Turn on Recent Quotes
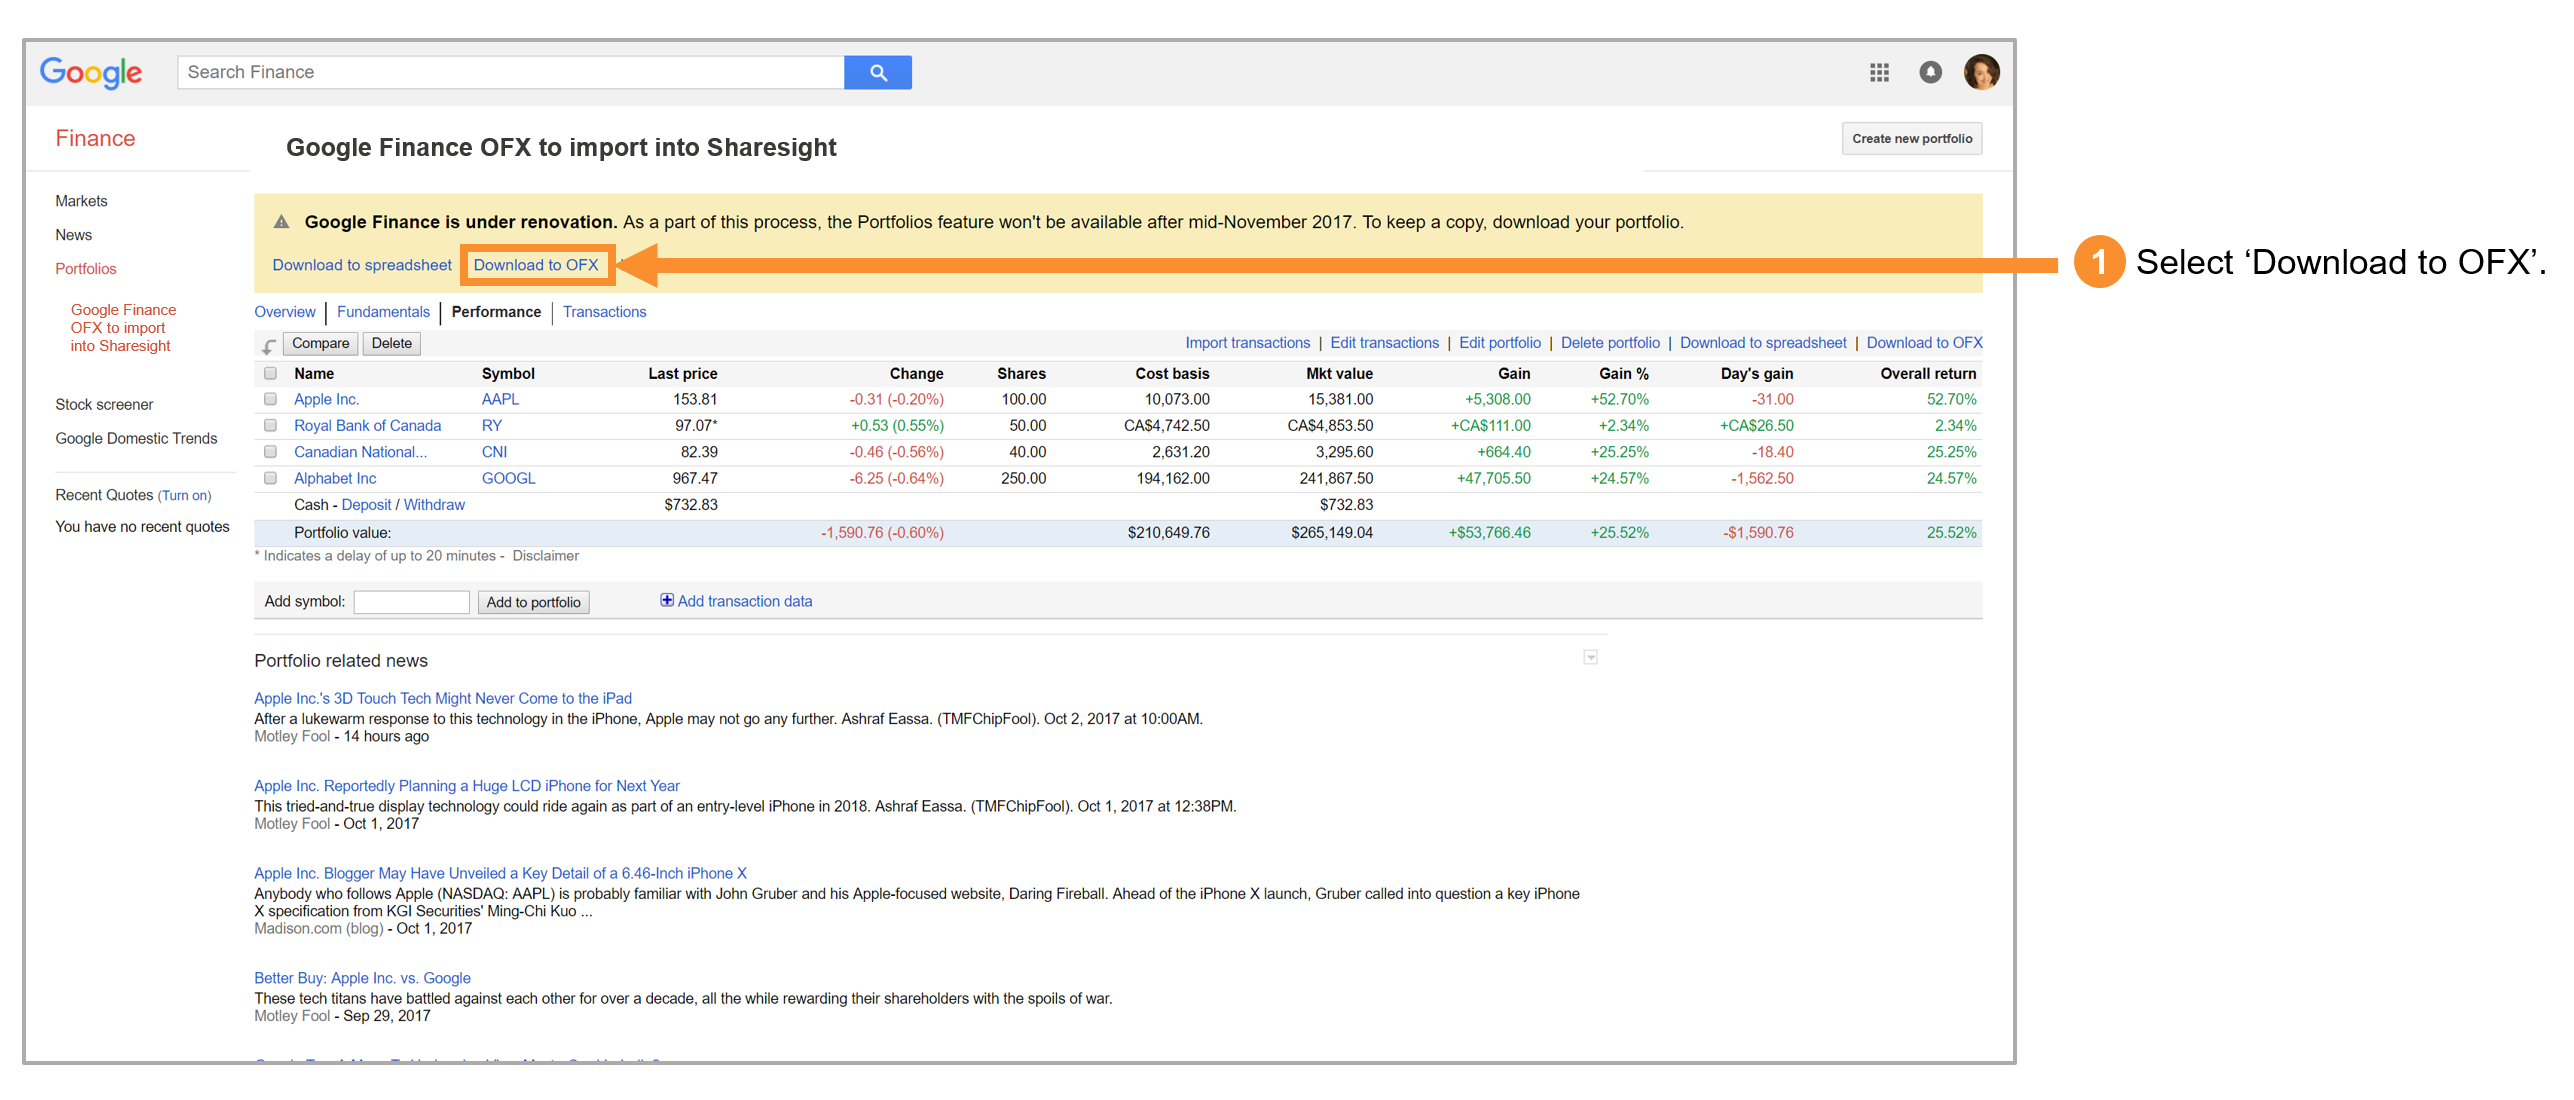Viewport: 2574px width, 1100px height. click(x=185, y=496)
